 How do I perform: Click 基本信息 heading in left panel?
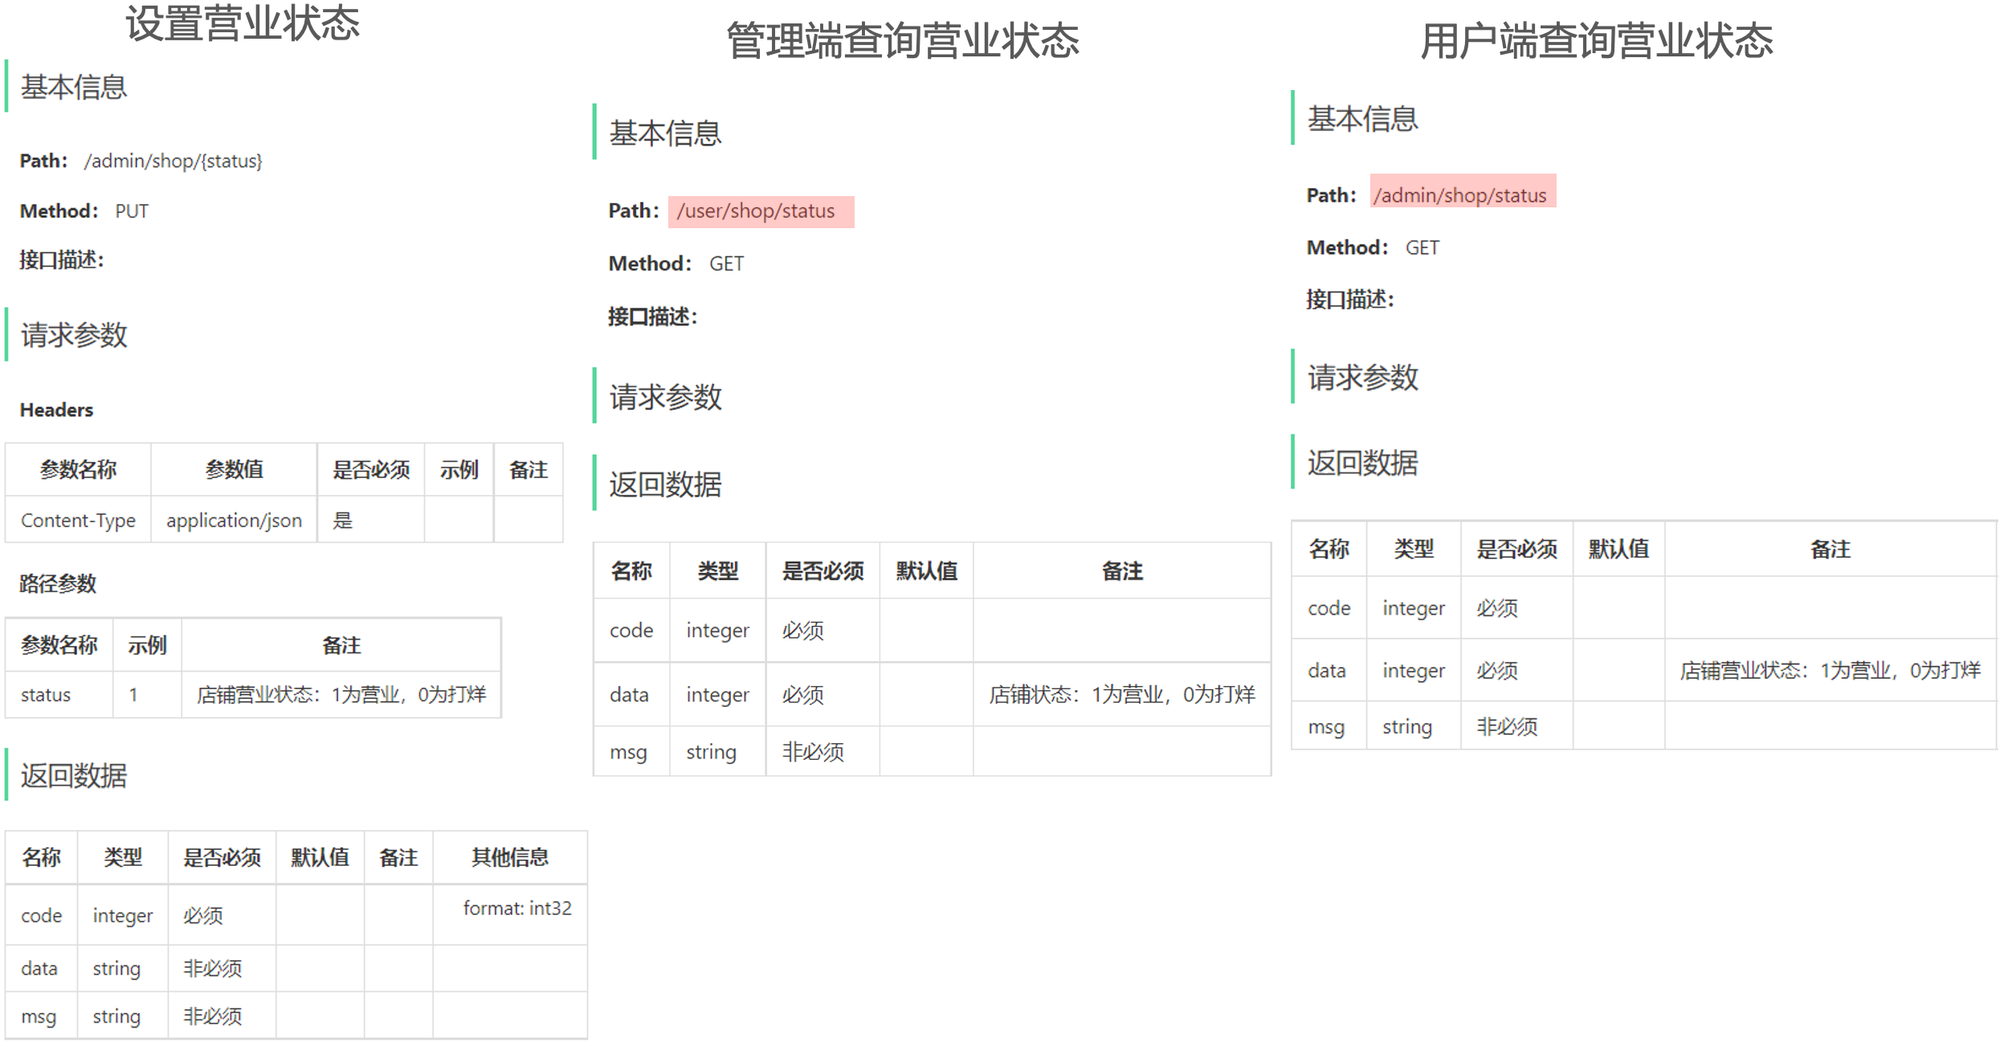pyautogui.click(x=74, y=88)
